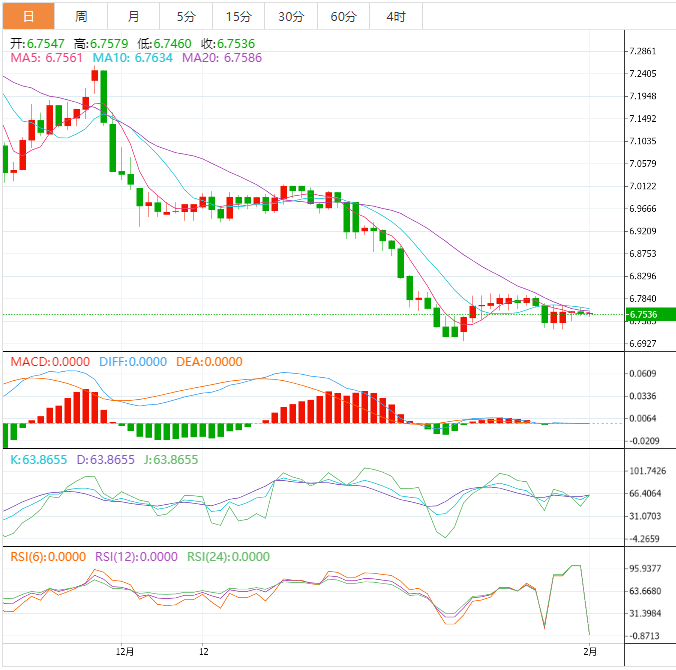Image resolution: width=676 pixels, height=670 pixels.
Task: Click the RSI(6):0.0000 label
Action: 47,557
